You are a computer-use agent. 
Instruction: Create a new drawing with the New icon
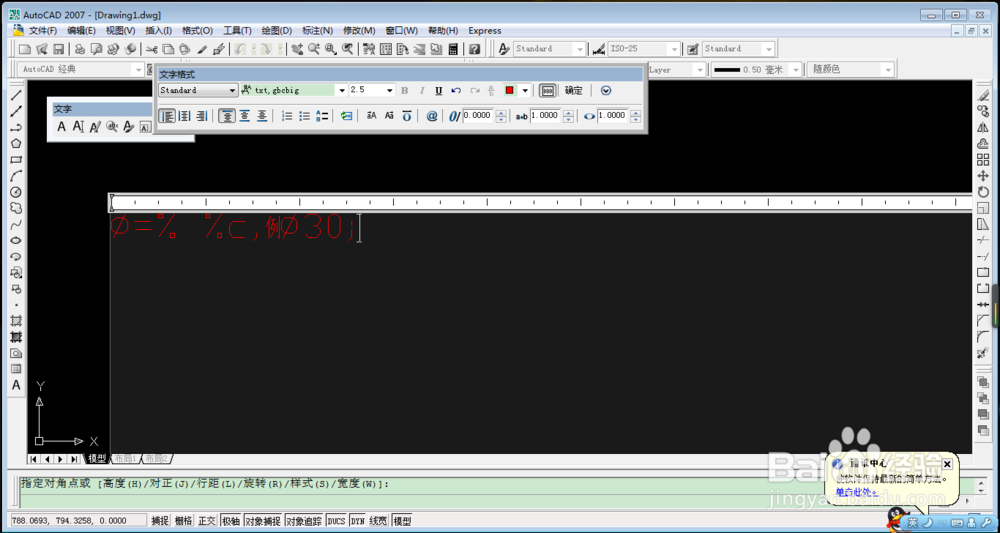tap(25, 48)
